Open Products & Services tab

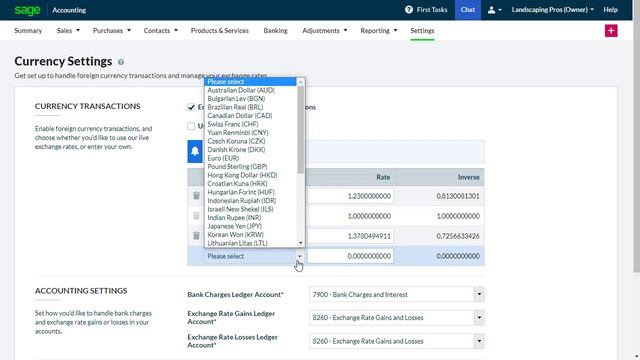pos(220,31)
